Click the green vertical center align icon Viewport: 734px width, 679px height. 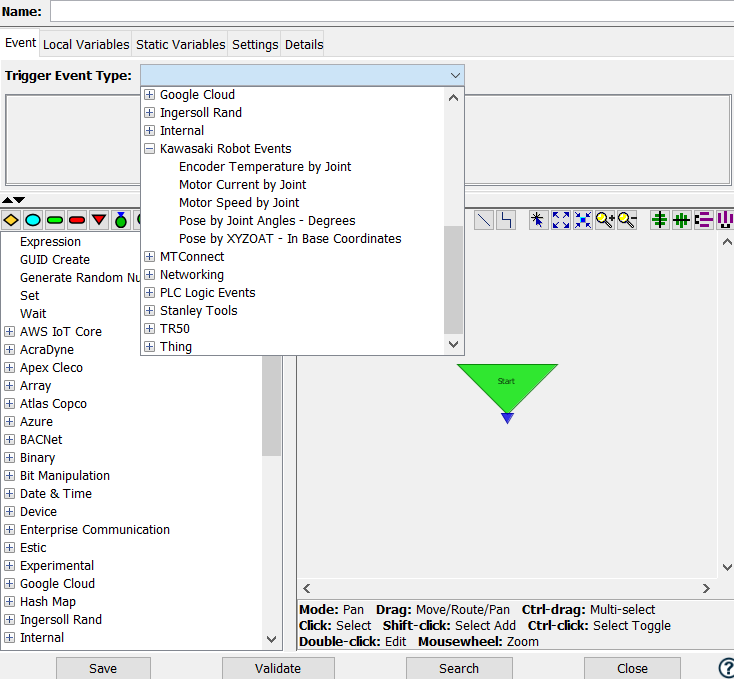point(660,220)
